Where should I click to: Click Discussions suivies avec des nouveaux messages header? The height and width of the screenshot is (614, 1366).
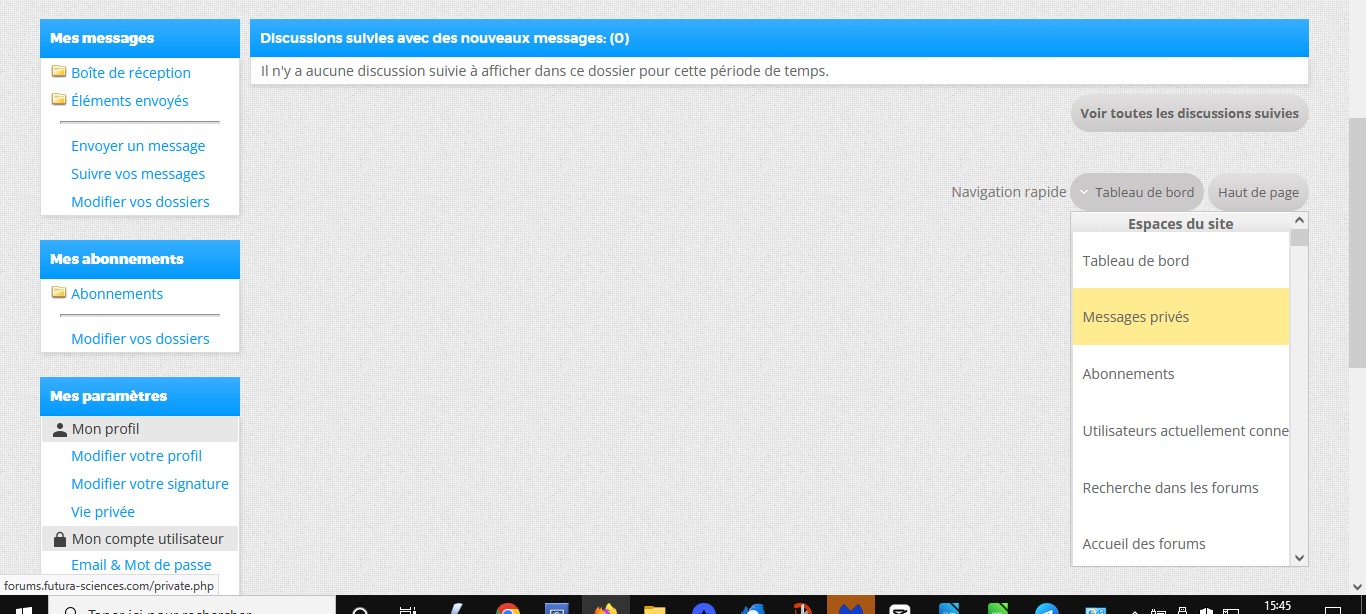[779, 38]
